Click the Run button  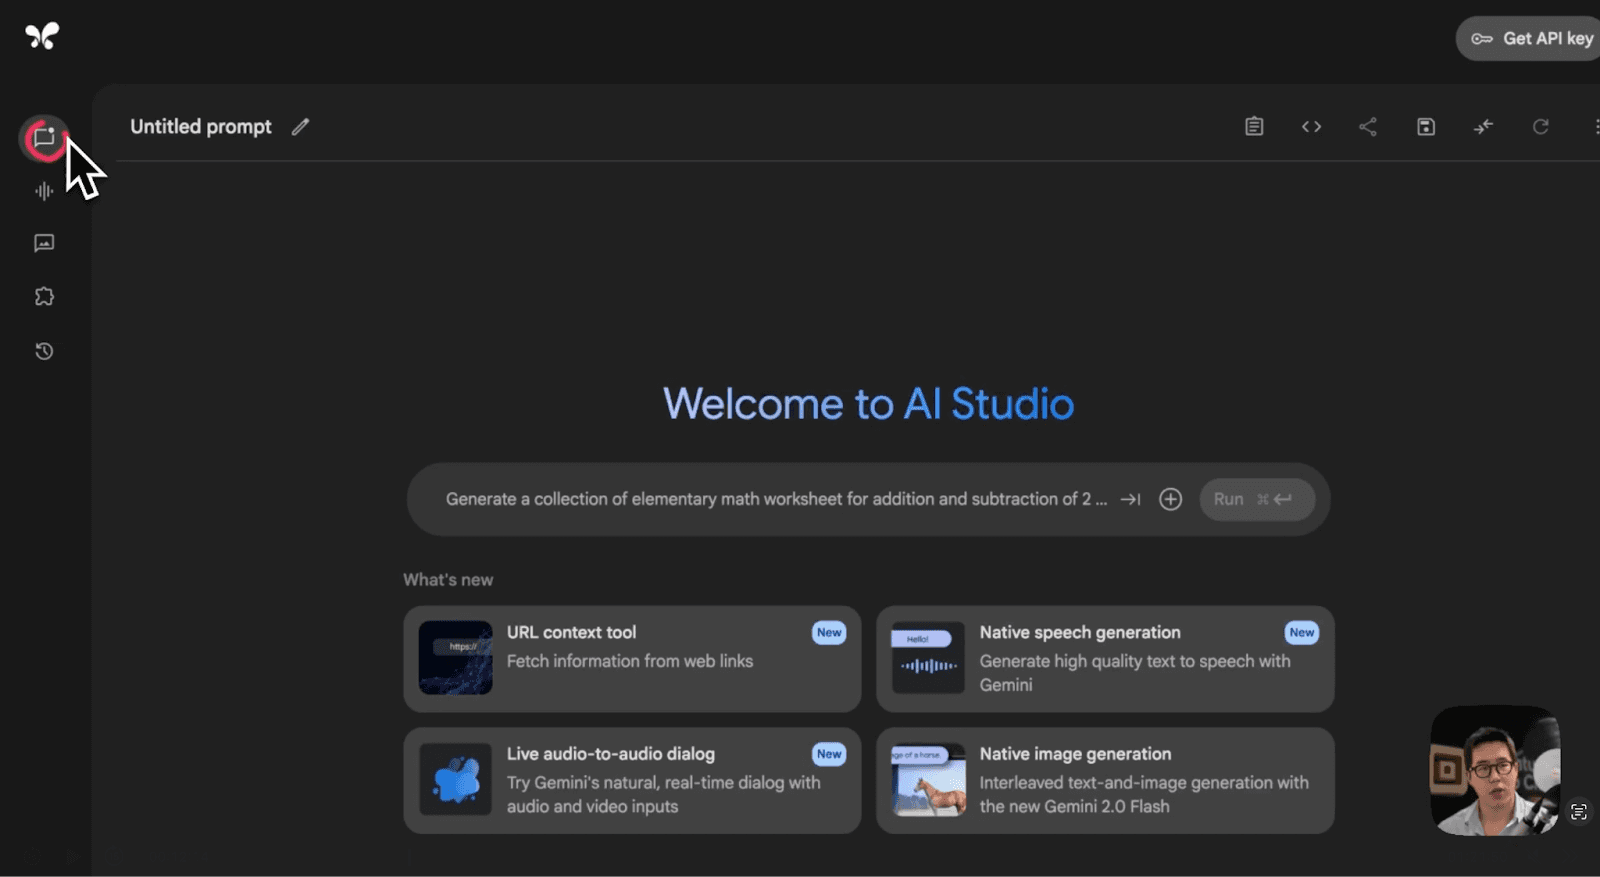tap(1257, 499)
